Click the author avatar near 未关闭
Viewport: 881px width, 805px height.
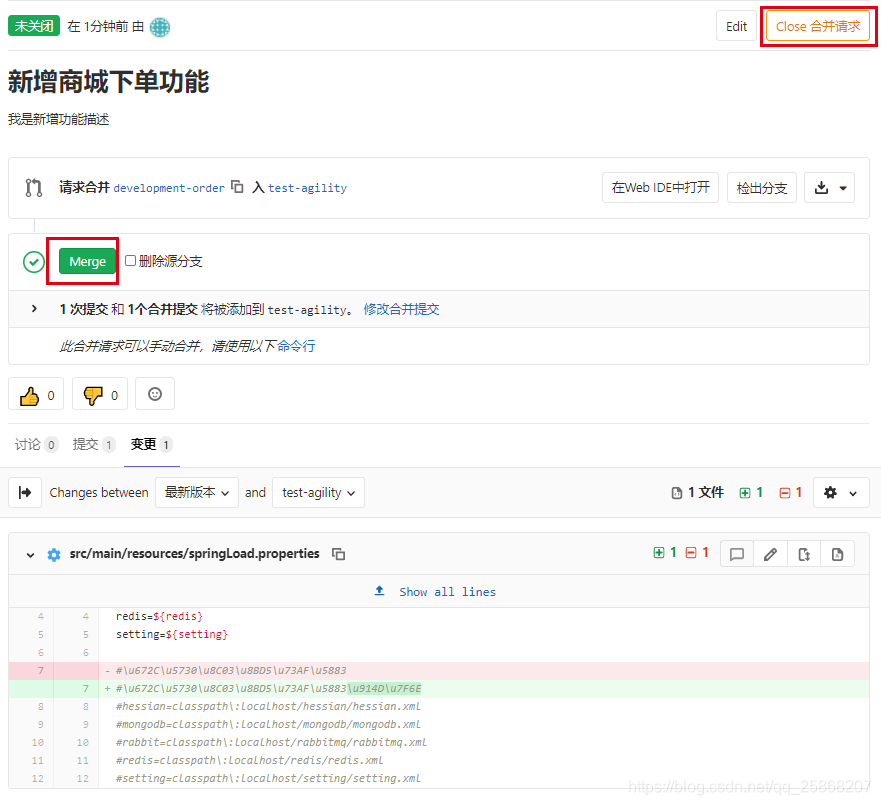(x=161, y=25)
